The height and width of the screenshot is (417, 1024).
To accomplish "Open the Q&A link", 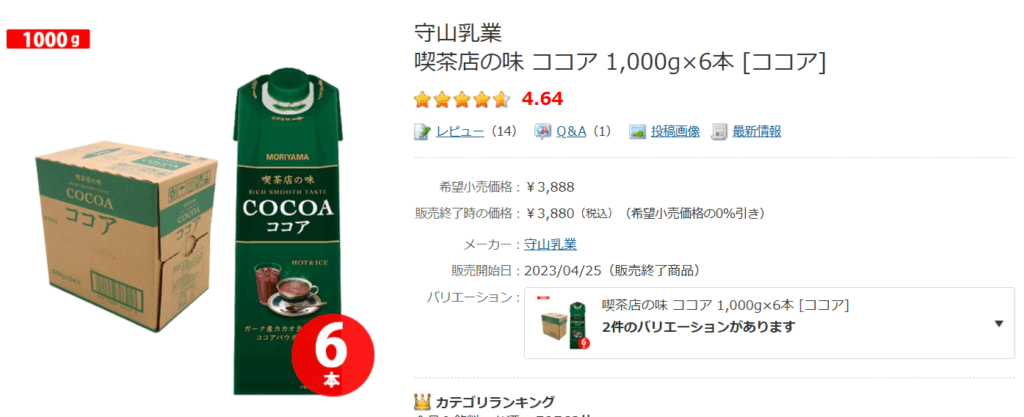I will (x=571, y=131).
